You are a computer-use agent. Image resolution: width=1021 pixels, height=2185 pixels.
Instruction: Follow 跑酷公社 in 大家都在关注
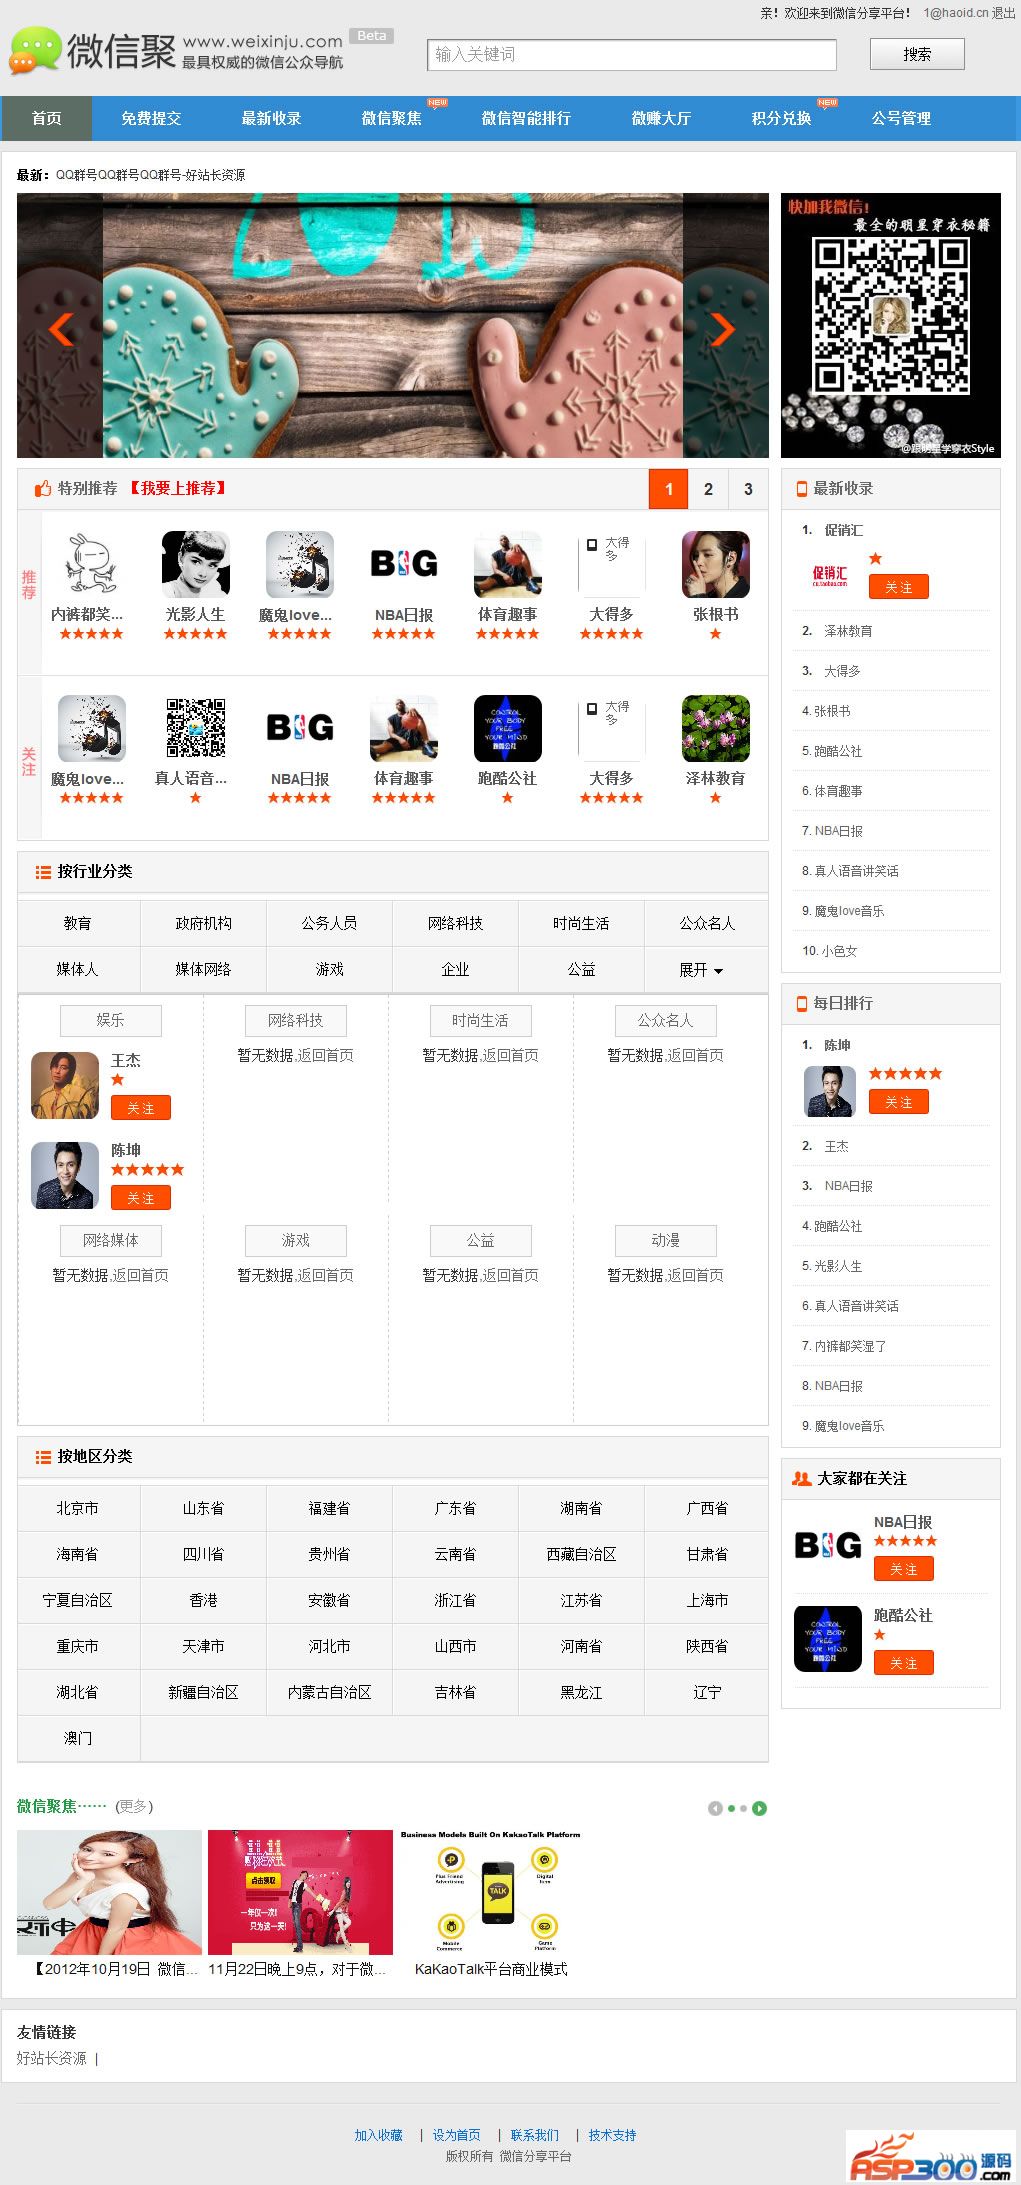pyautogui.click(x=904, y=1663)
